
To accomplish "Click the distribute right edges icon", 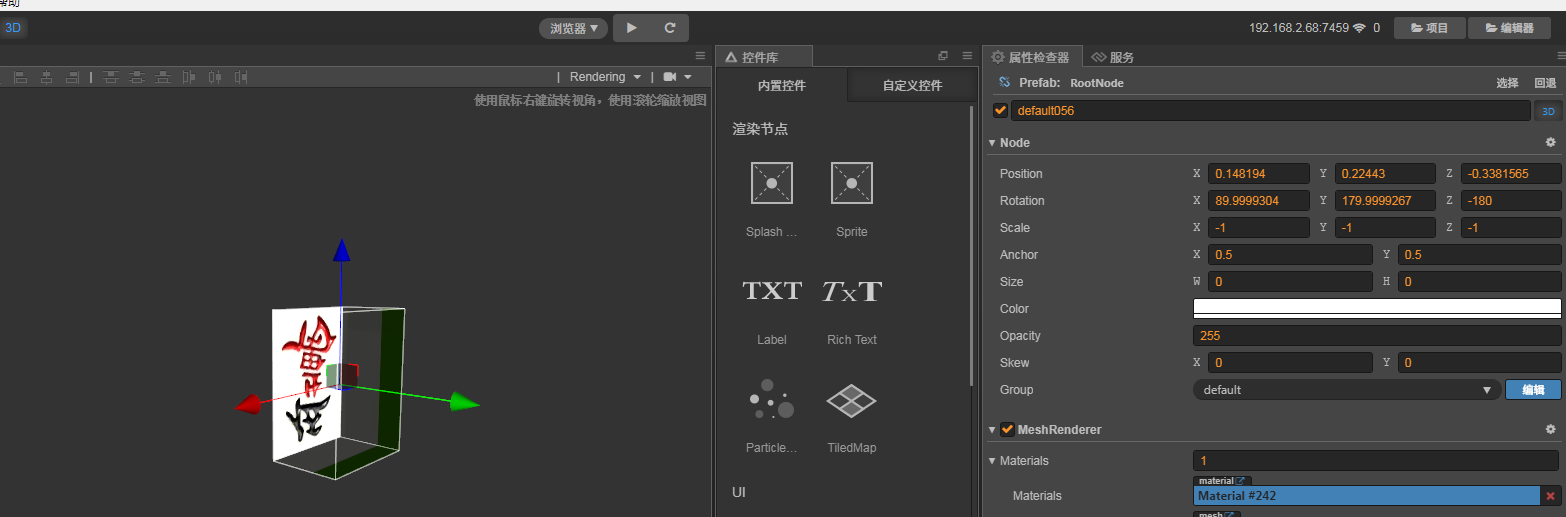I will (241, 77).
